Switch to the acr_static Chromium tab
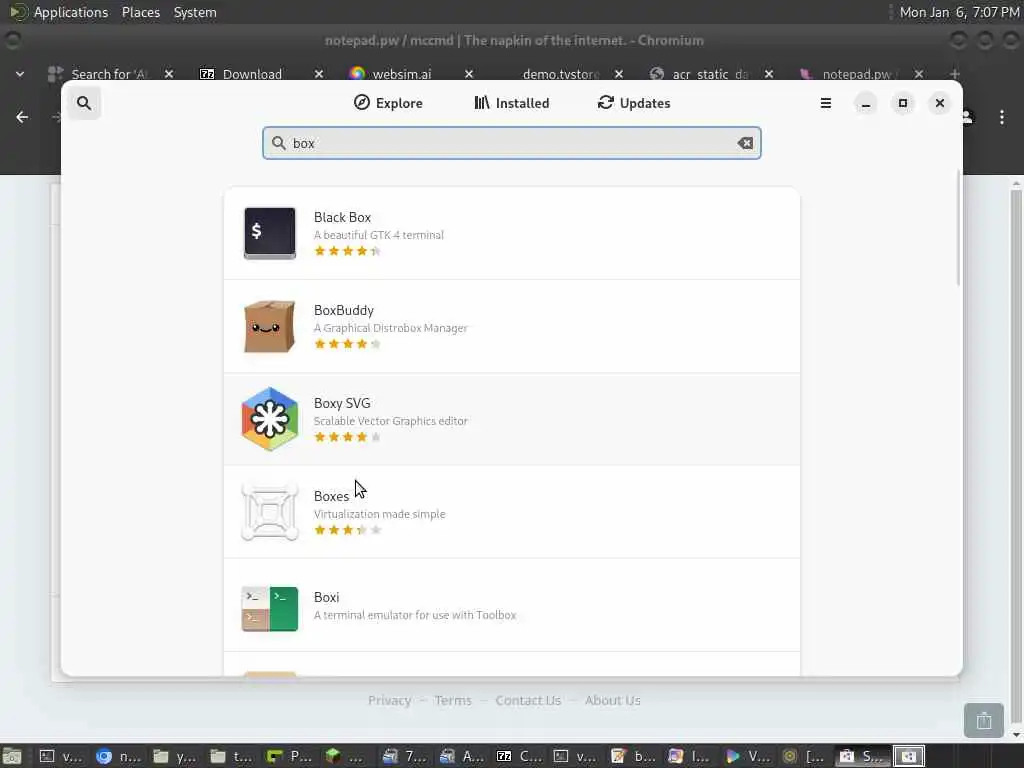Image resolution: width=1024 pixels, height=768 pixels. click(709, 74)
